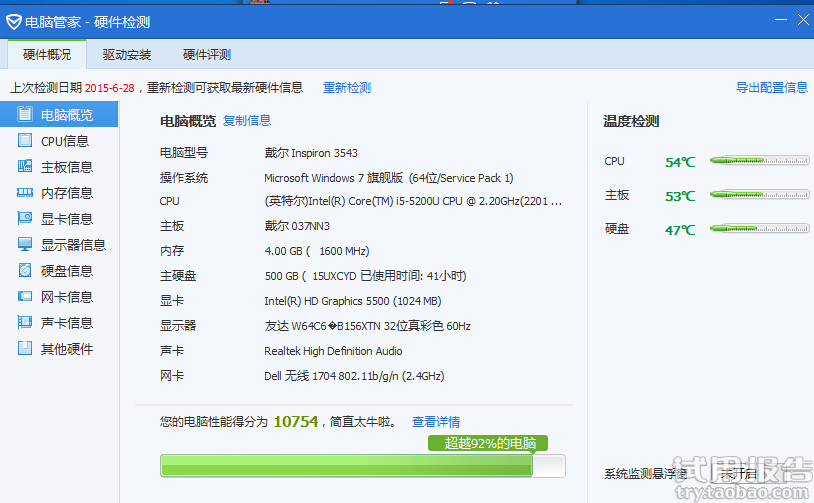Click the 重新检测 link
Image resolution: width=814 pixels, height=503 pixels.
point(347,88)
